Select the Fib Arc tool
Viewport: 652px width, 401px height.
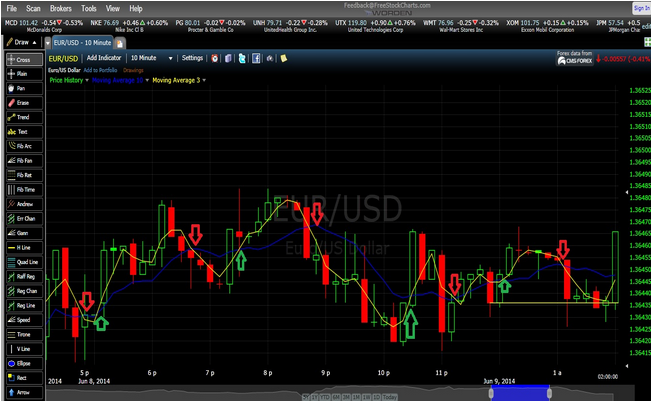[x=25, y=146]
